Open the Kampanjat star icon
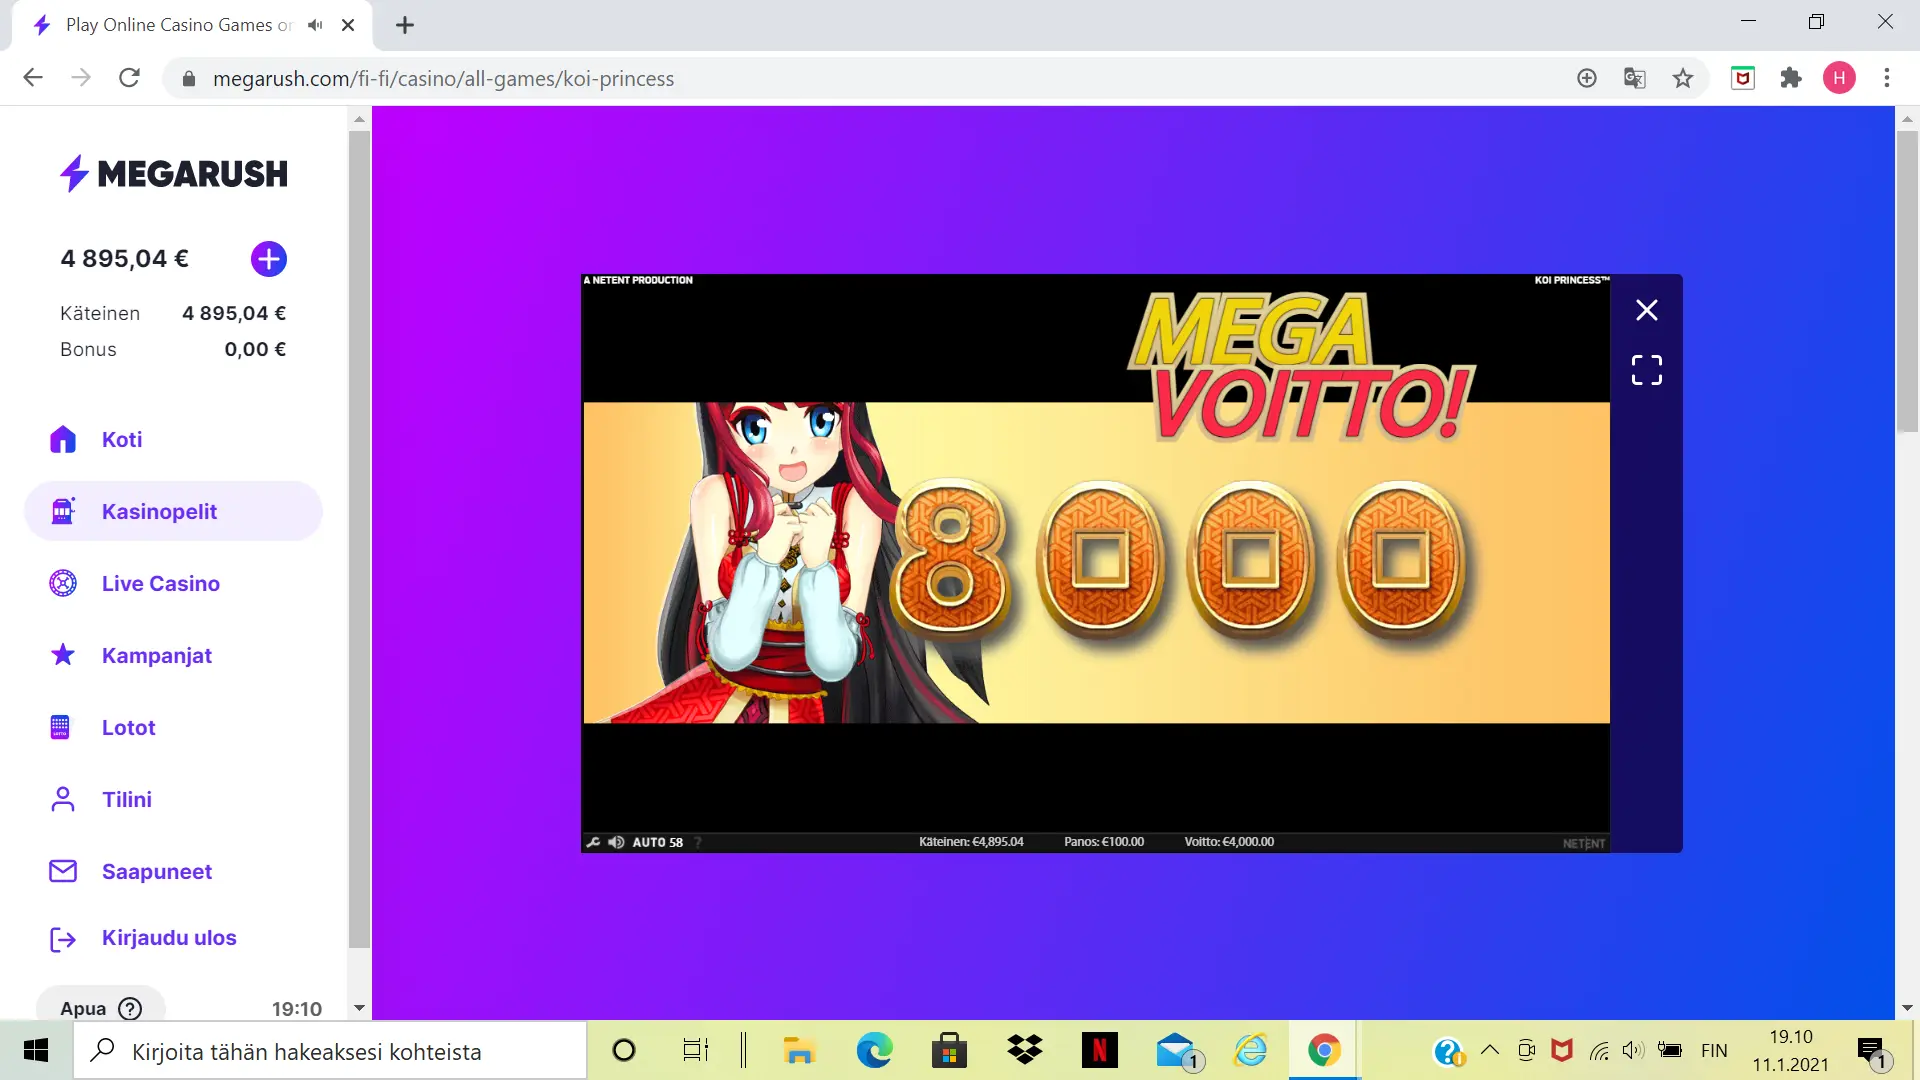The image size is (1920, 1080). point(63,655)
